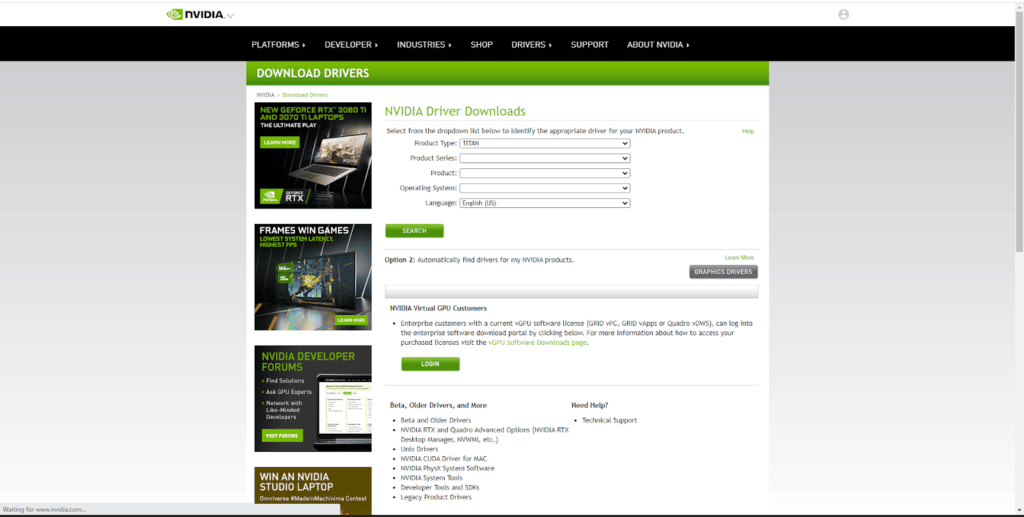Open the Drivers menu
This screenshot has height=517, width=1024.
[531, 44]
